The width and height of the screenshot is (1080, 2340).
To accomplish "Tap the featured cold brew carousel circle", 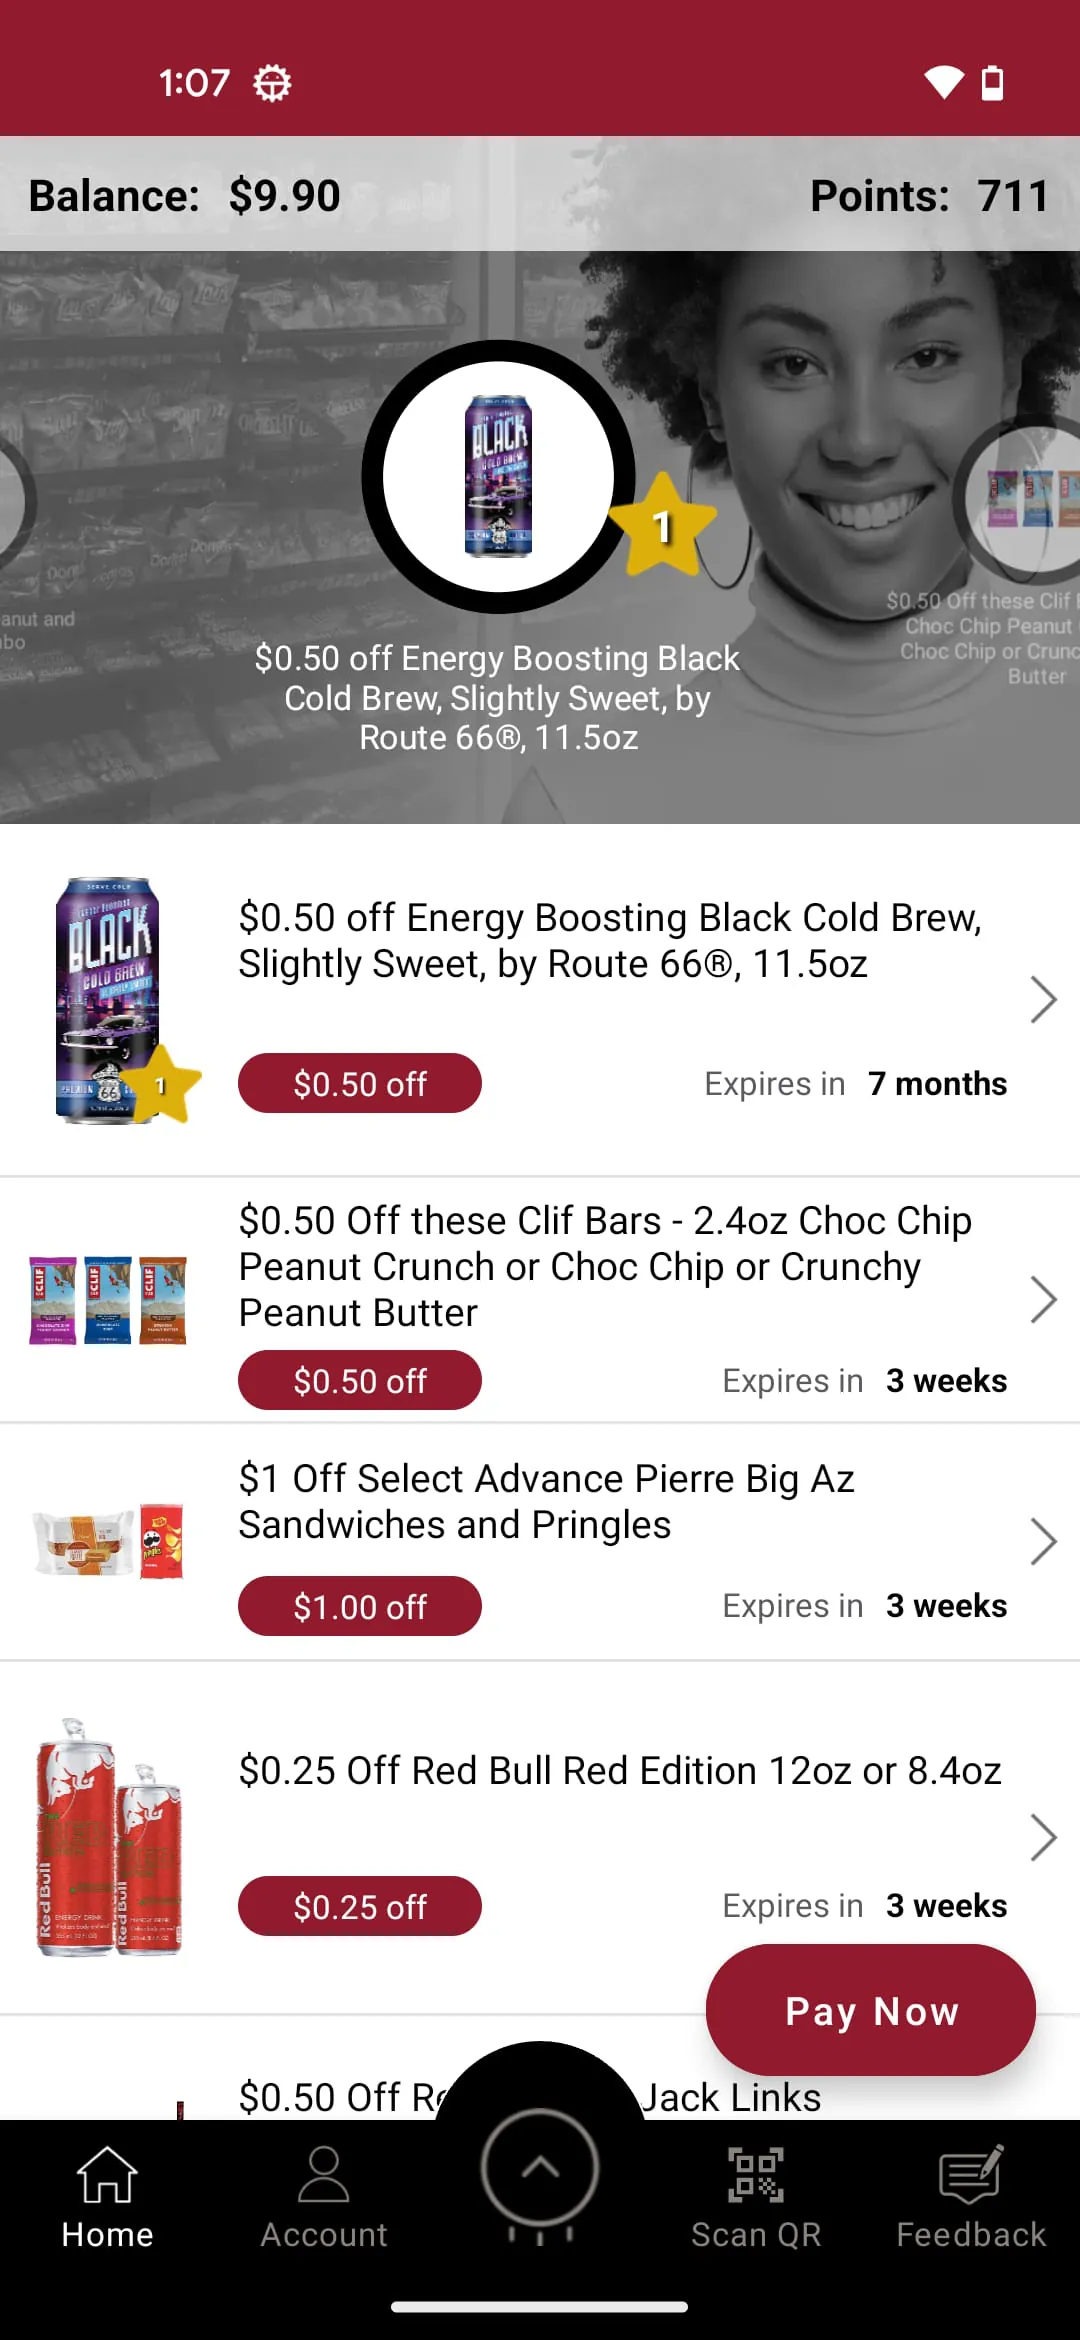I will 498,477.
